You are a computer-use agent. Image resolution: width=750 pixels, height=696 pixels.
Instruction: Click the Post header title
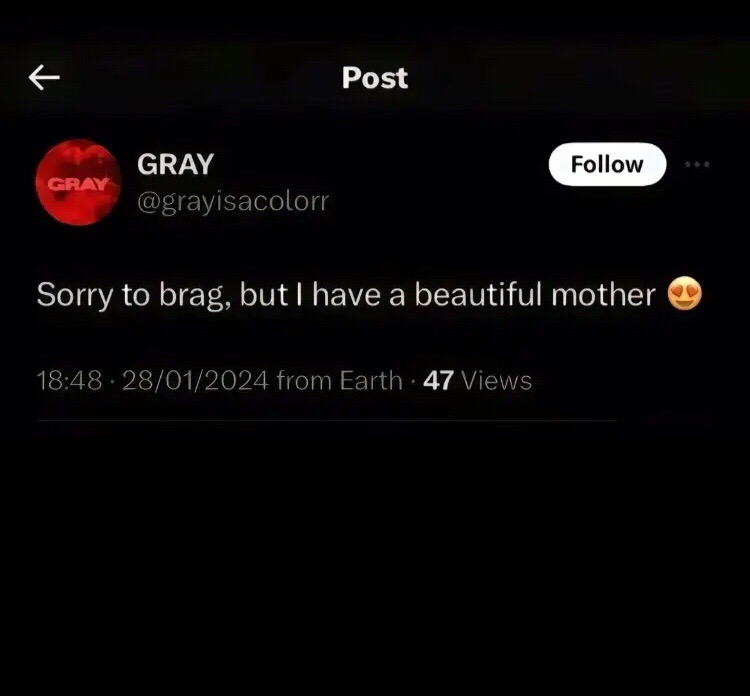(375, 77)
